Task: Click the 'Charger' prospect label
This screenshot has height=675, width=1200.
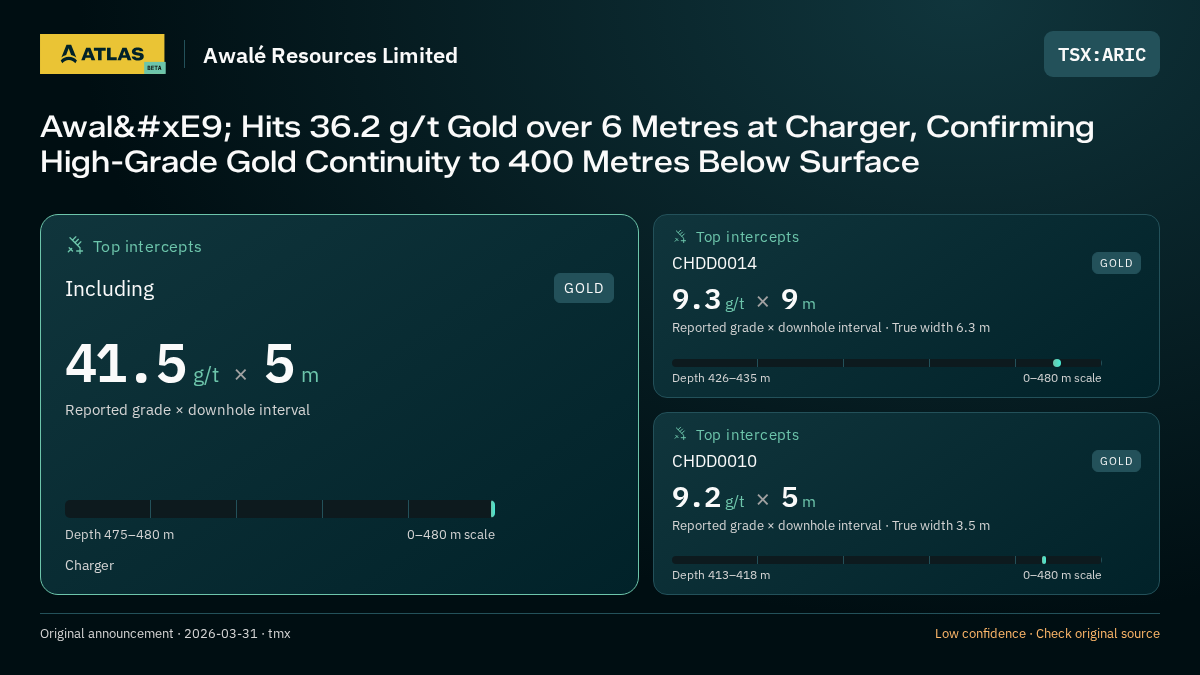Action: (89, 565)
